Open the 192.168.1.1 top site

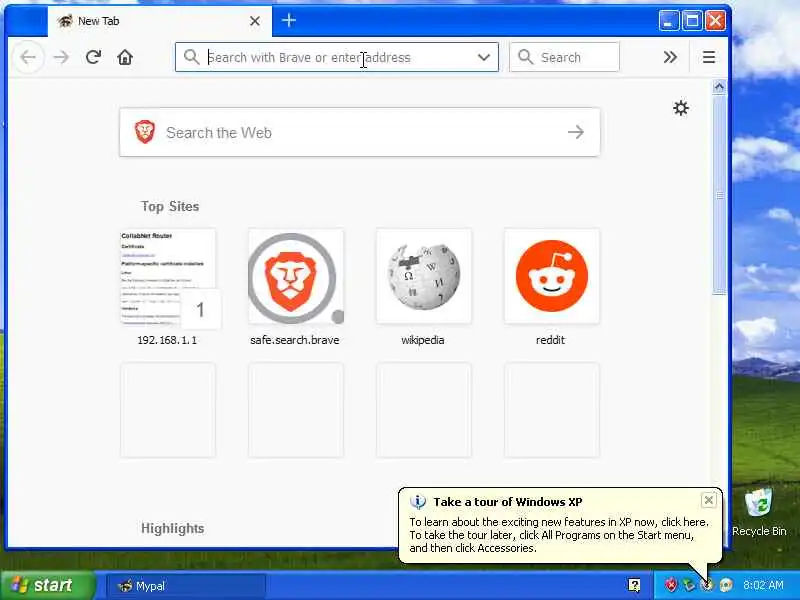(167, 287)
